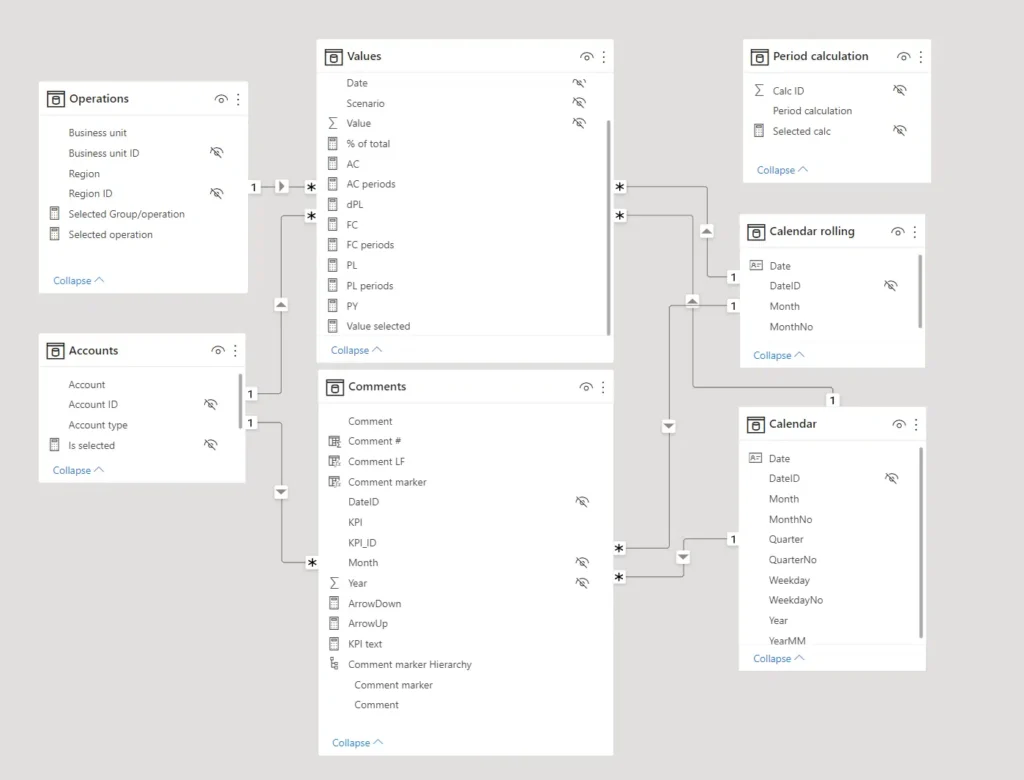Screen dimensions: 1024x780
Task: Toggle visibility of the Operations table
Action: (221, 99)
